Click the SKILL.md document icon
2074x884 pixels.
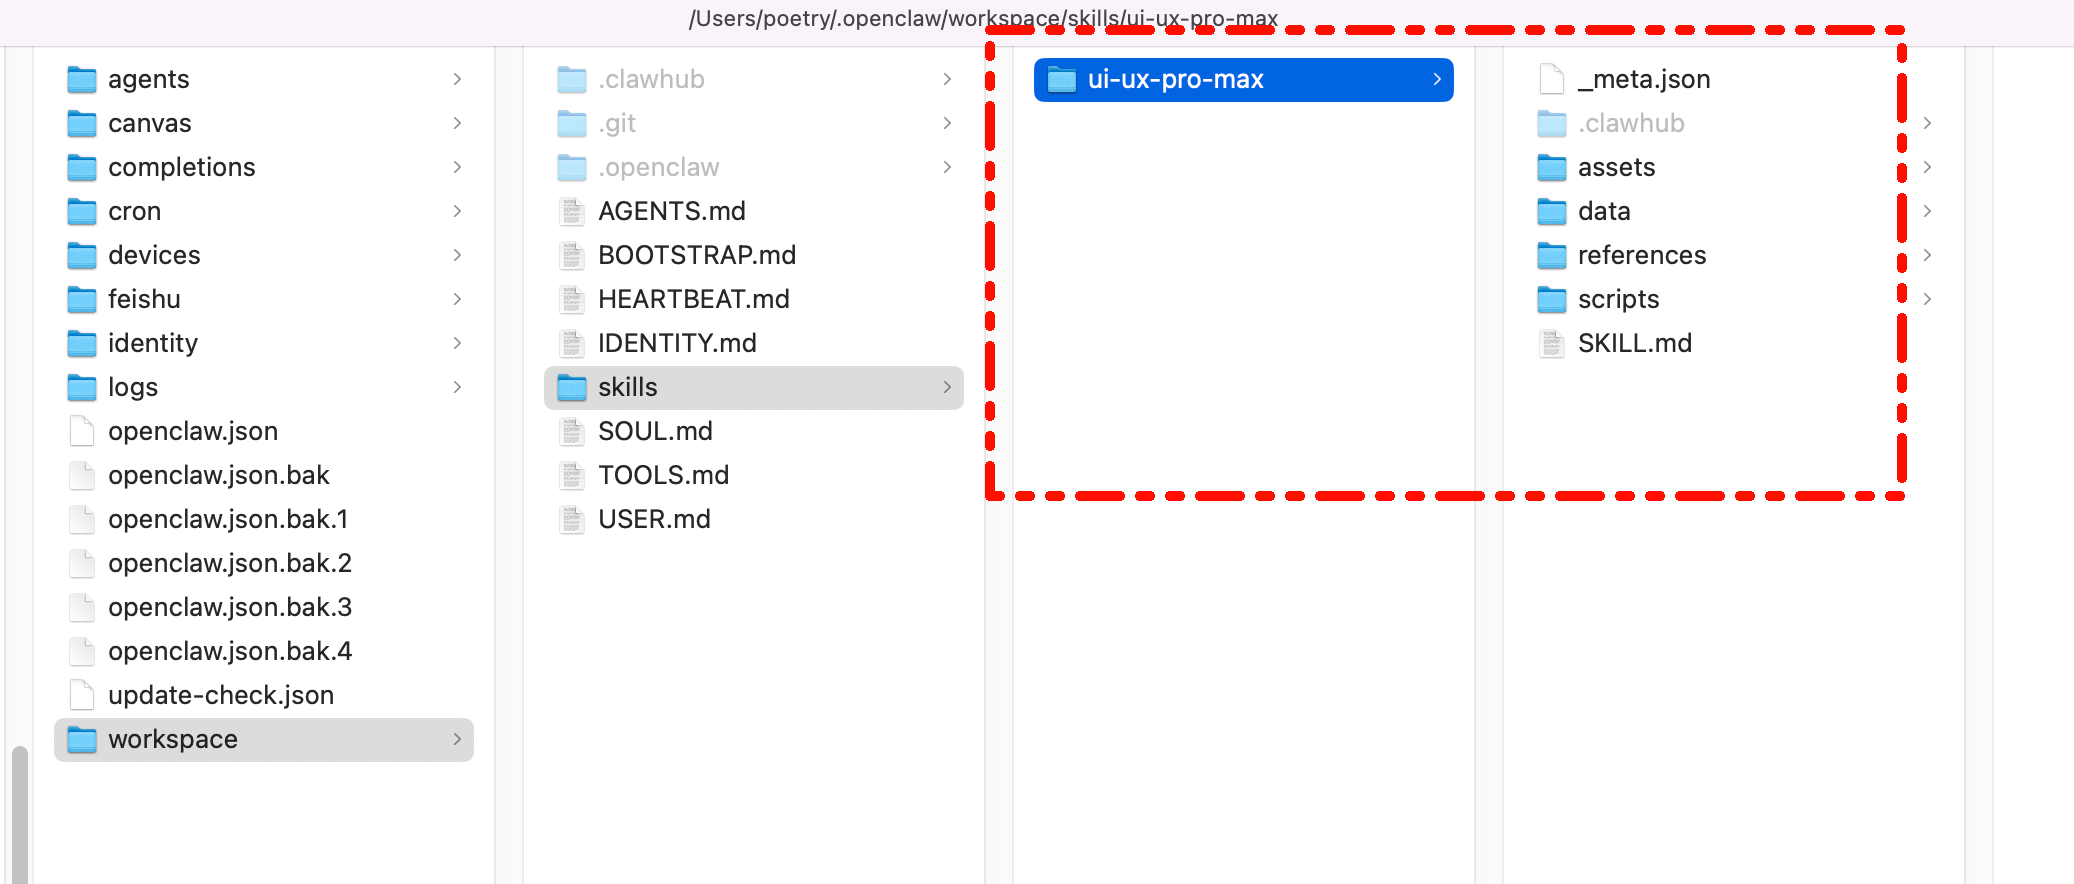coord(1552,343)
